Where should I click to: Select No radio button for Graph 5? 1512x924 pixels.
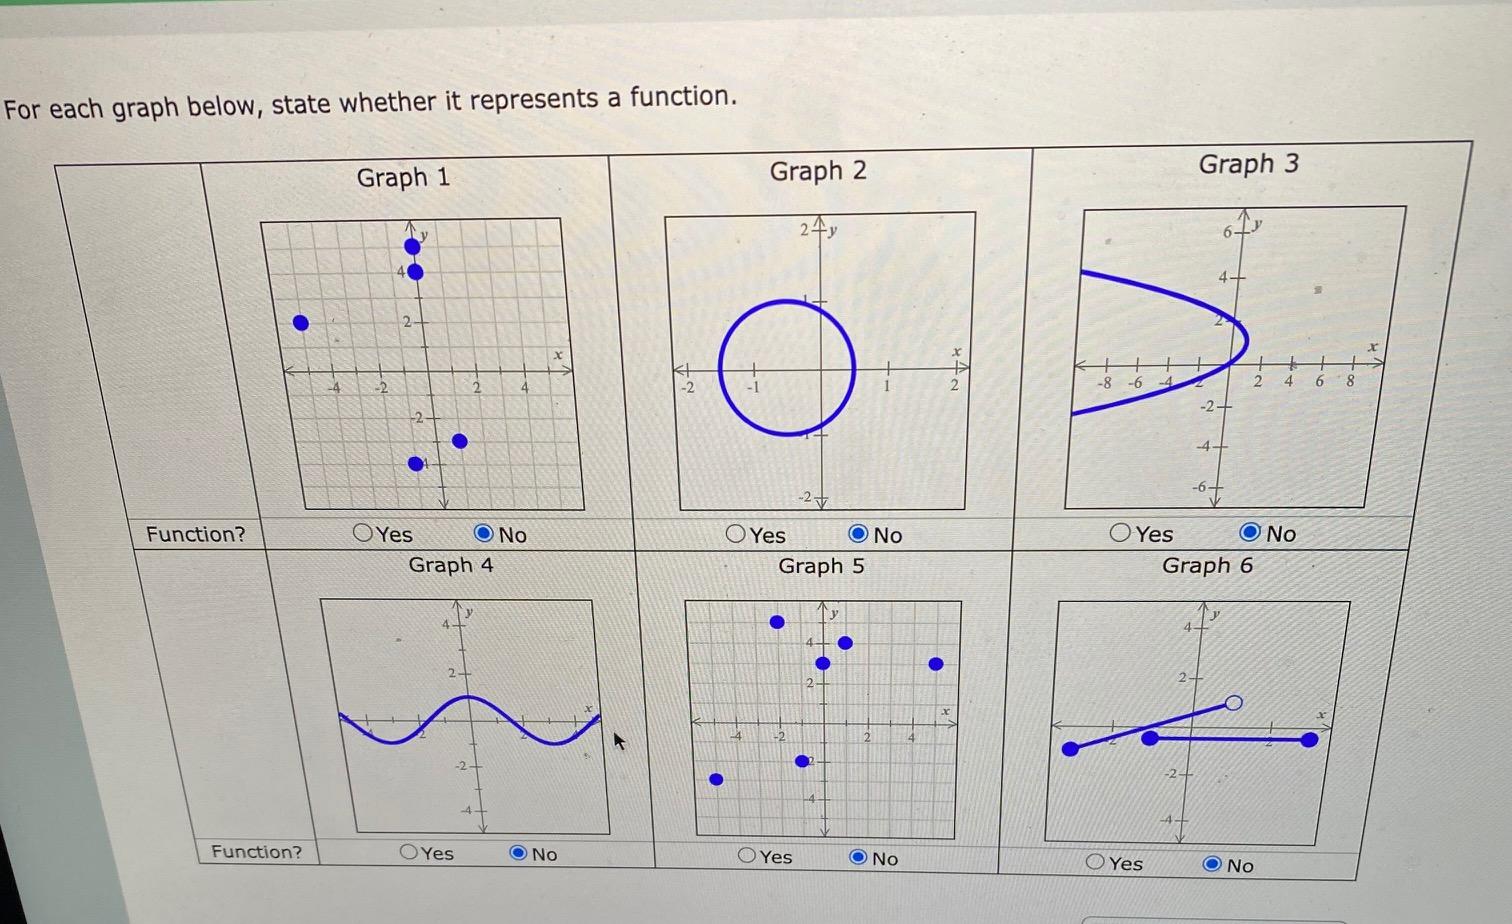859,856
